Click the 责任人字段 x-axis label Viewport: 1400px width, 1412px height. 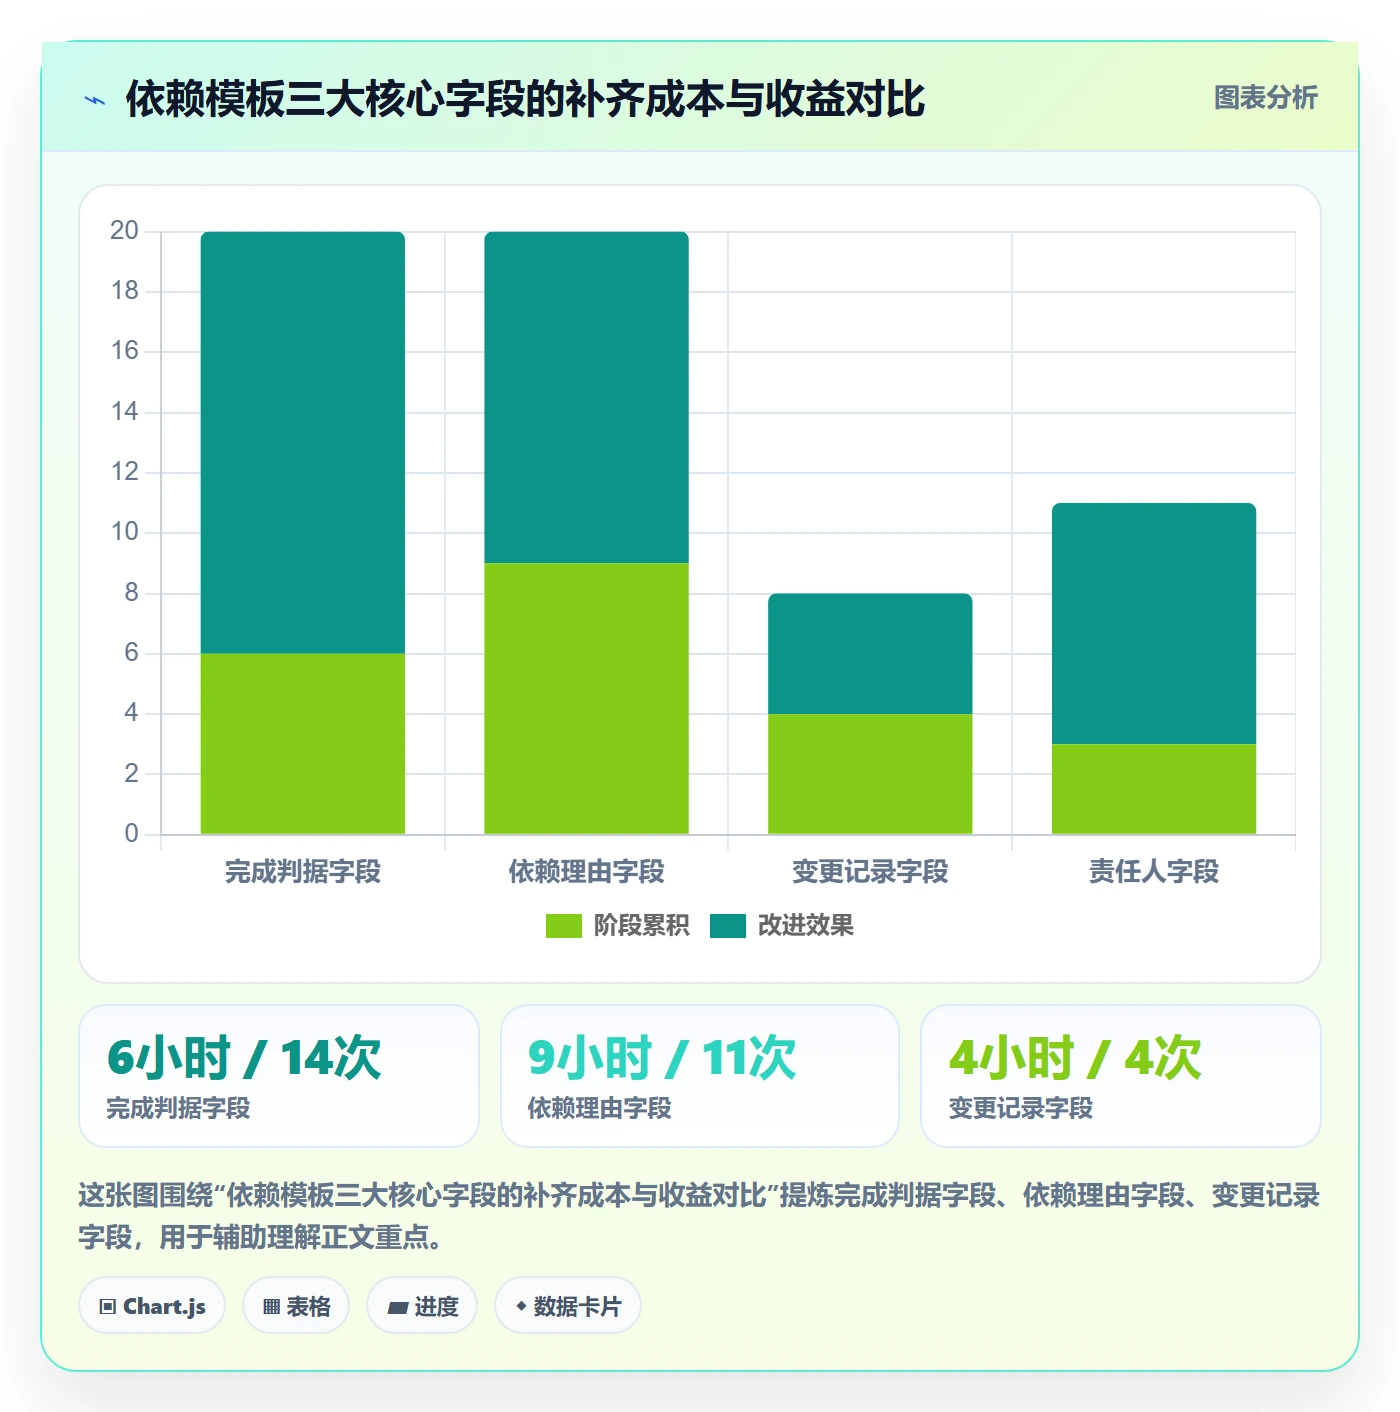(x=1154, y=872)
